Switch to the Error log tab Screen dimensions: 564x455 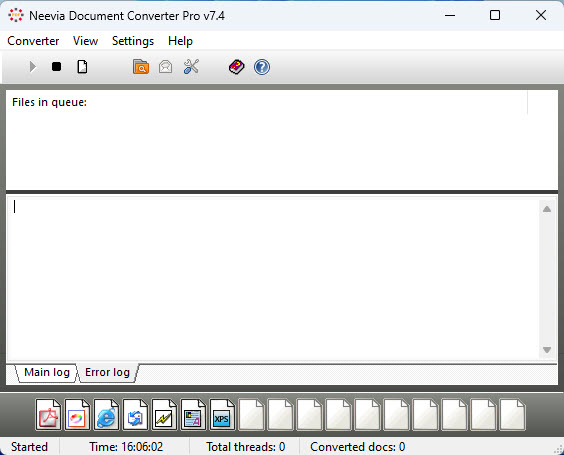tap(107, 372)
